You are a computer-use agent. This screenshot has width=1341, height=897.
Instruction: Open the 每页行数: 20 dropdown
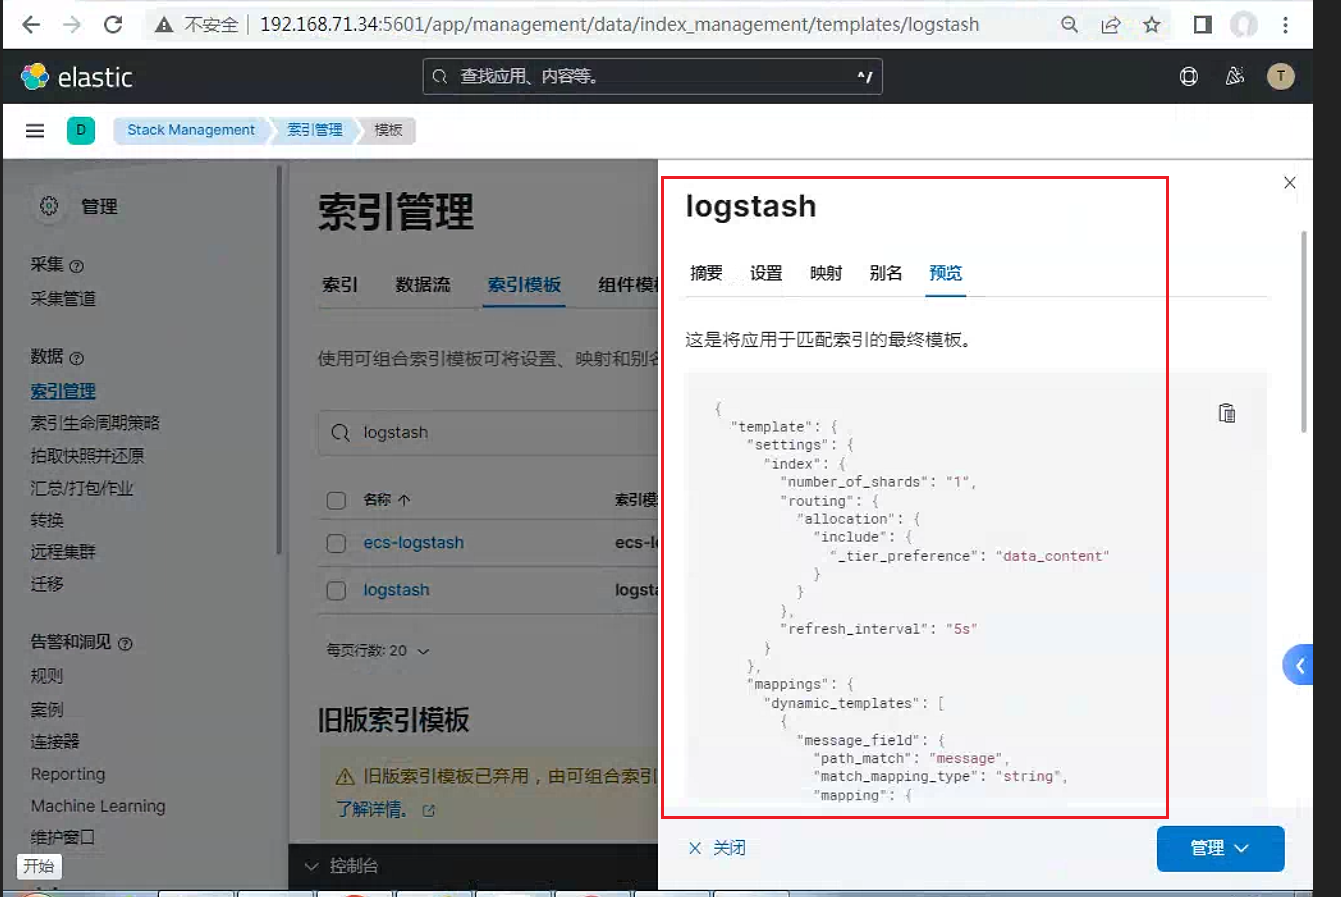pos(378,651)
